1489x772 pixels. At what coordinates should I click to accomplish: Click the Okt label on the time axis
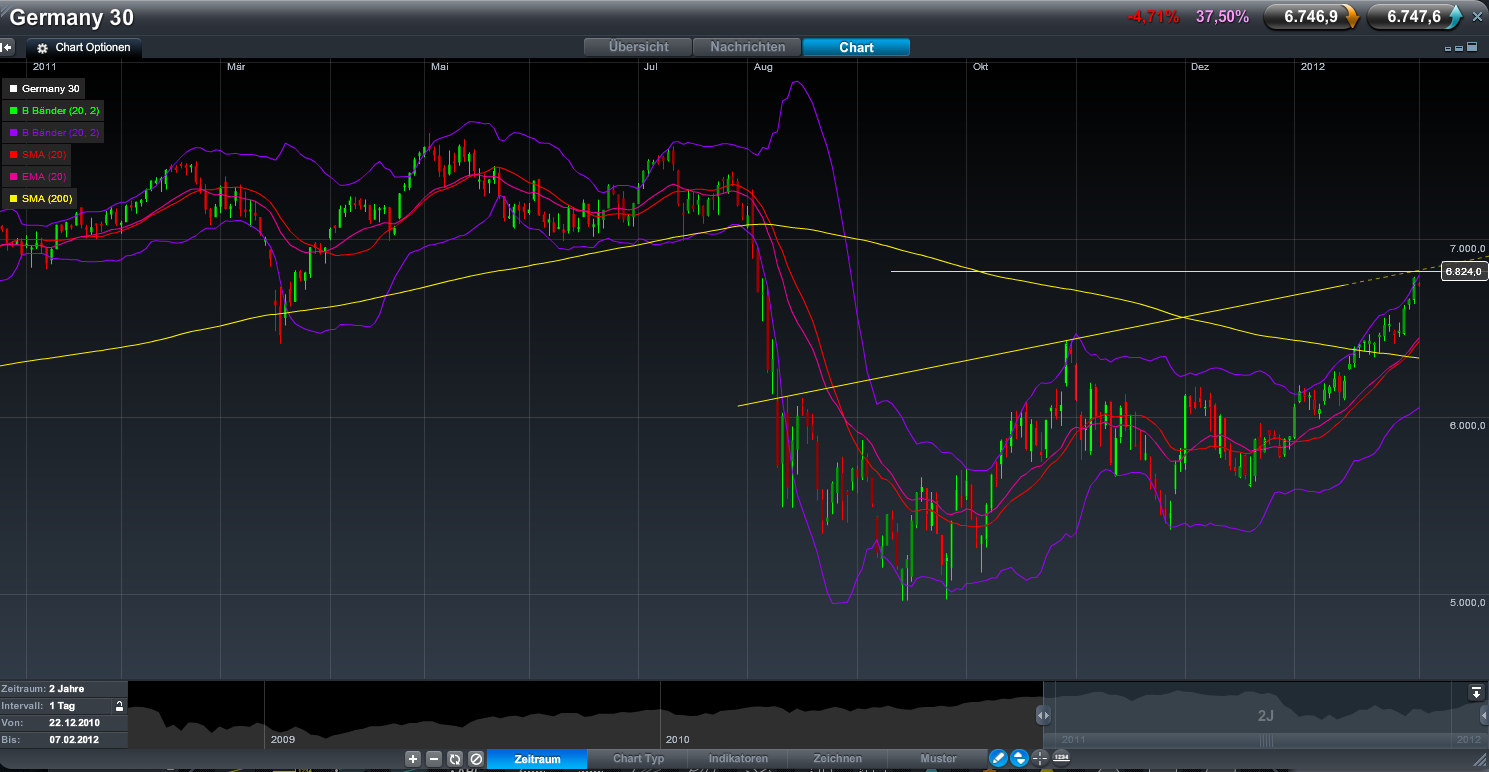980,67
